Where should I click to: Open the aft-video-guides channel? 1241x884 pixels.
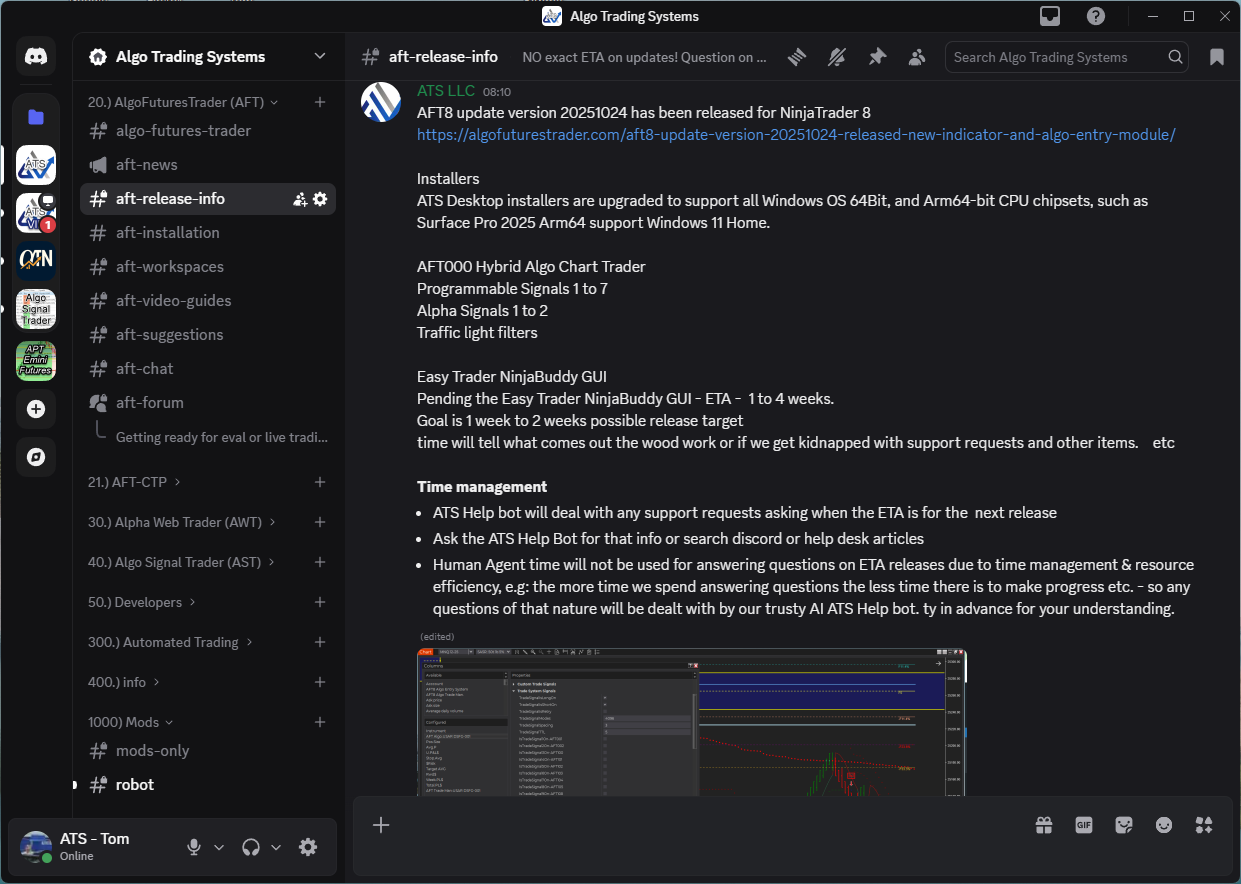coord(208,301)
